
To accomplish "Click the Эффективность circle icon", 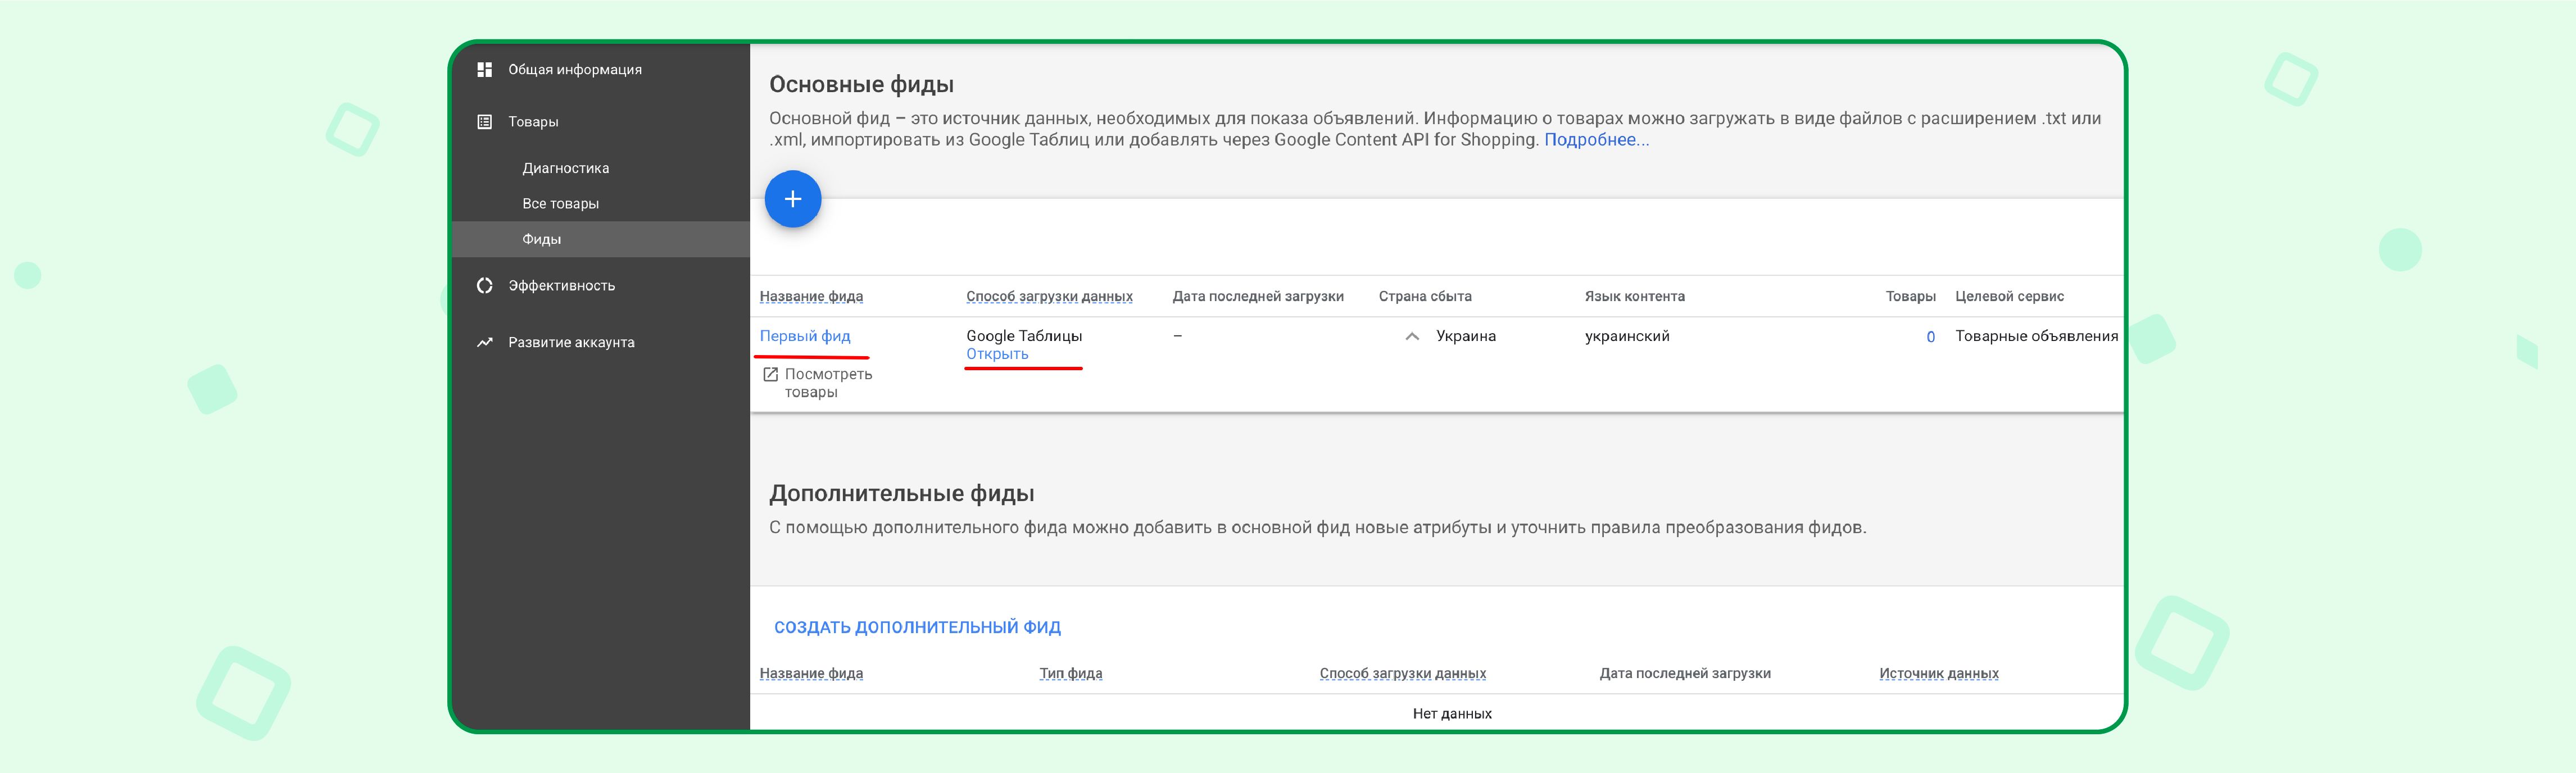I will click(x=484, y=286).
